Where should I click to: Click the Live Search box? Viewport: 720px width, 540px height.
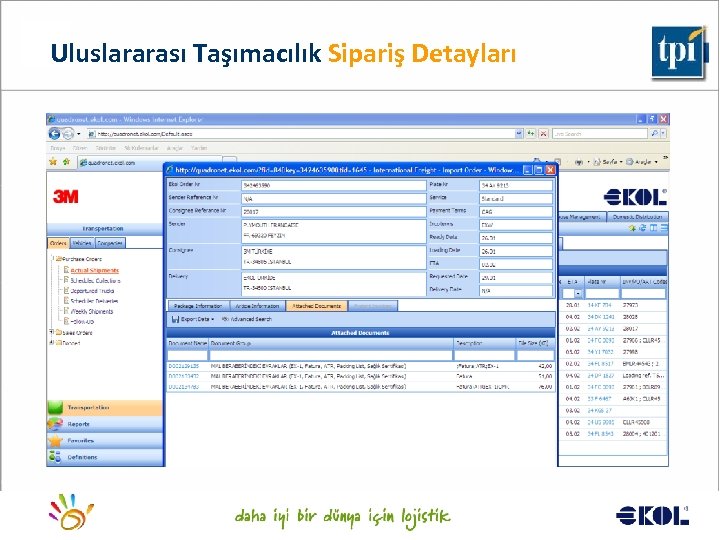tap(599, 134)
